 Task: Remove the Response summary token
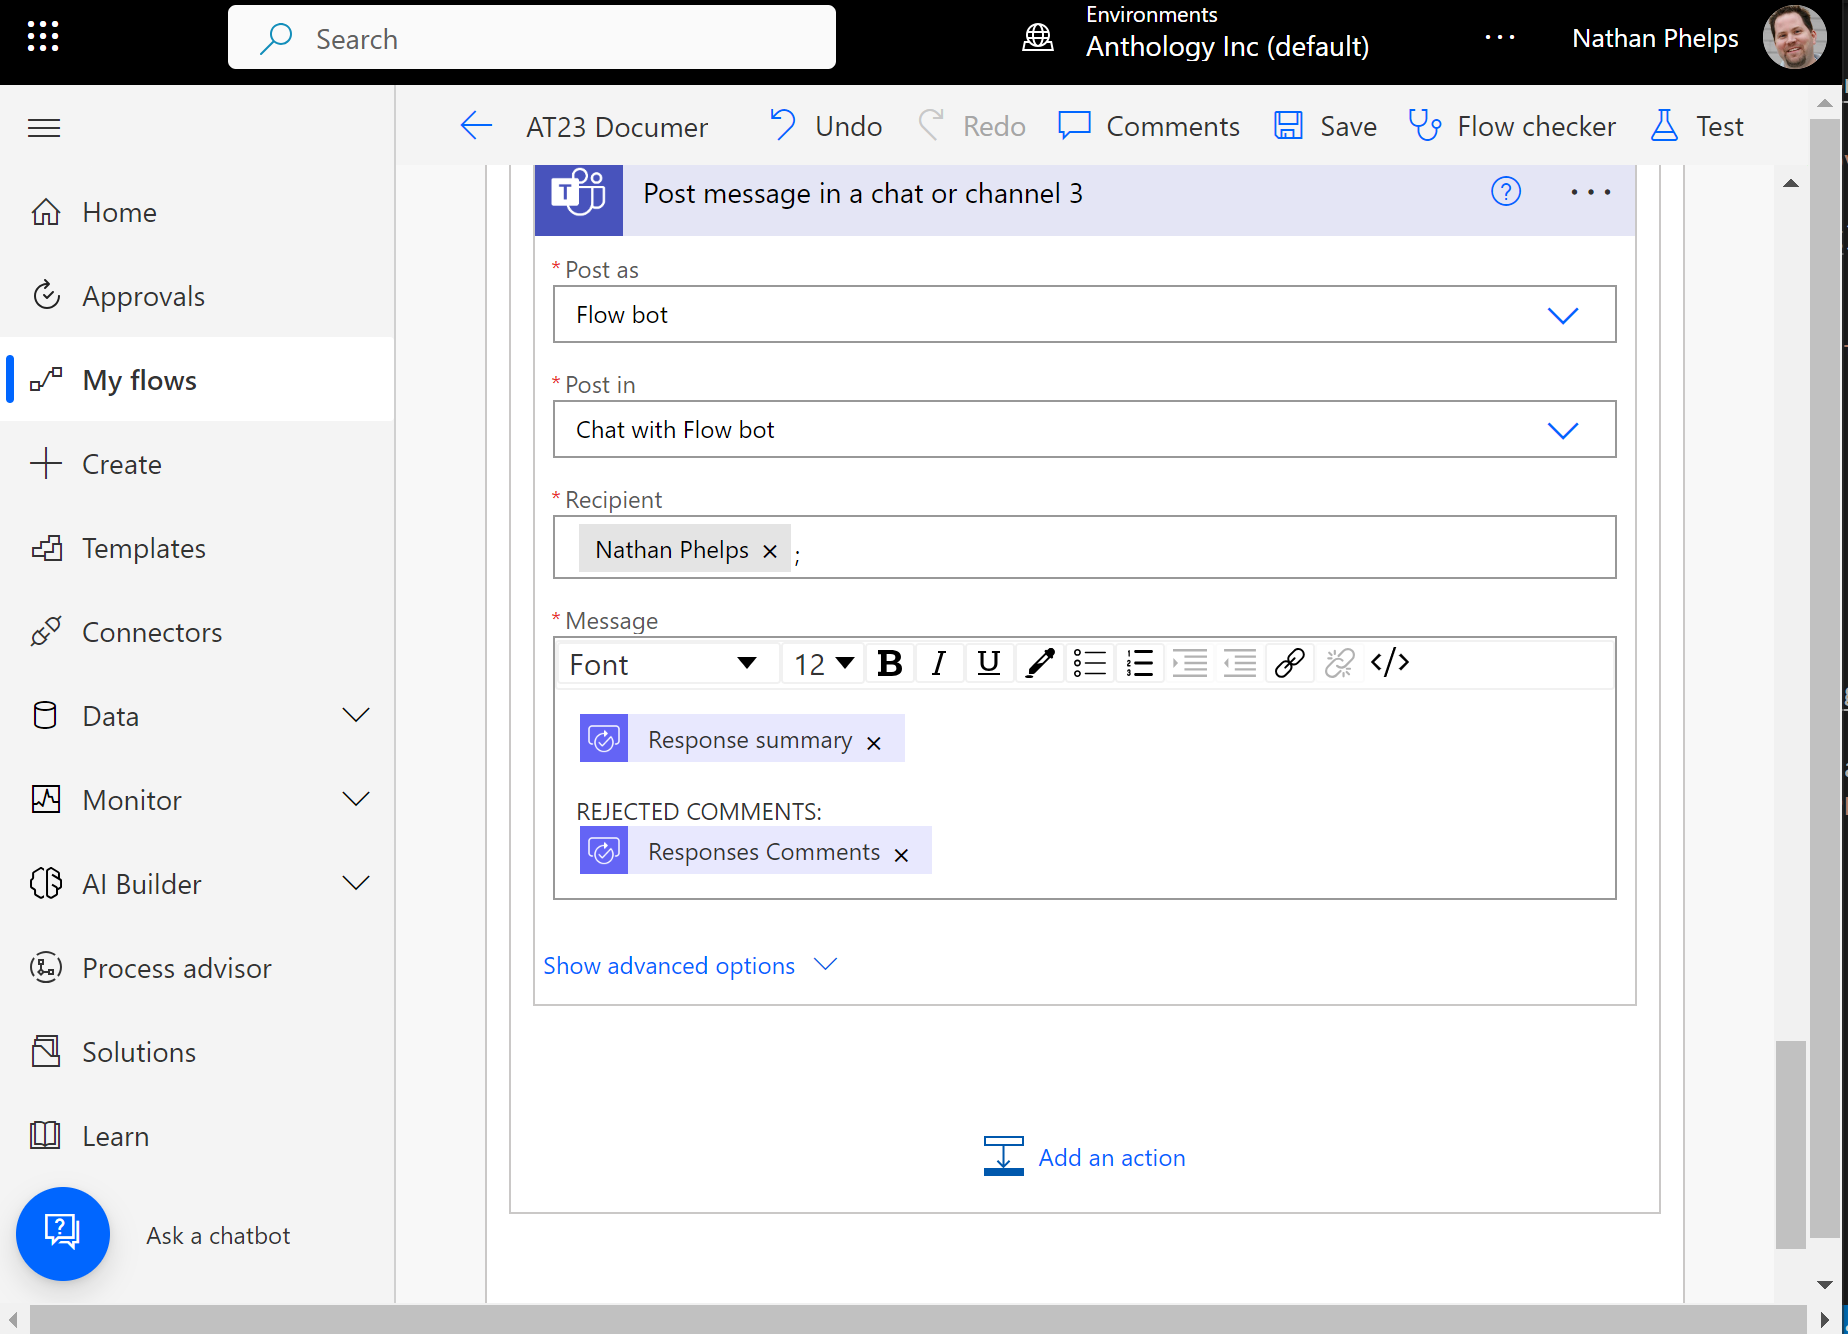[x=874, y=743]
